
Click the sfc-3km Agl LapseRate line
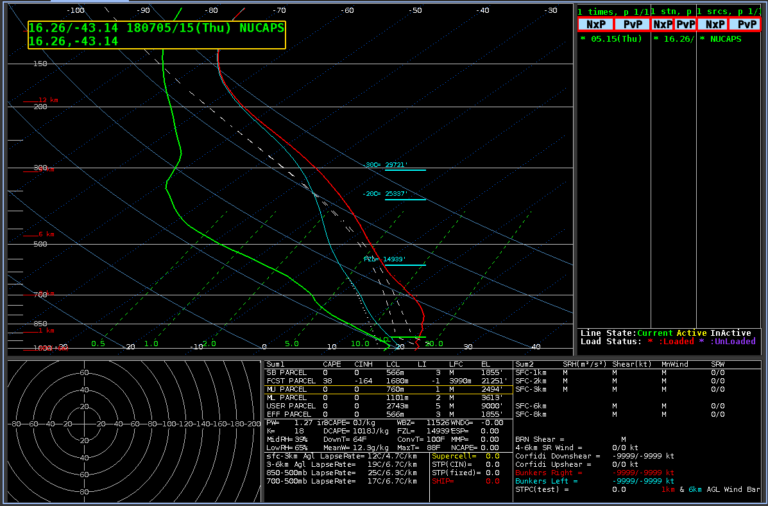(x=342, y=456)
